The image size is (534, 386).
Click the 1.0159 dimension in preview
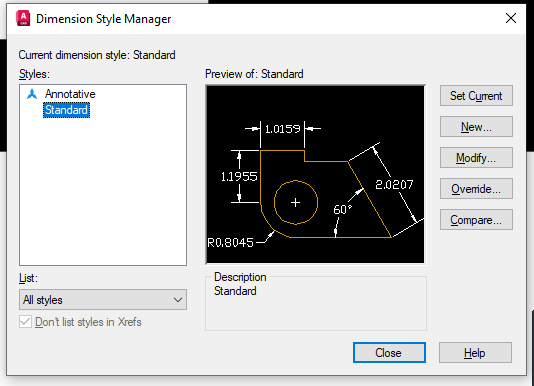283,129
